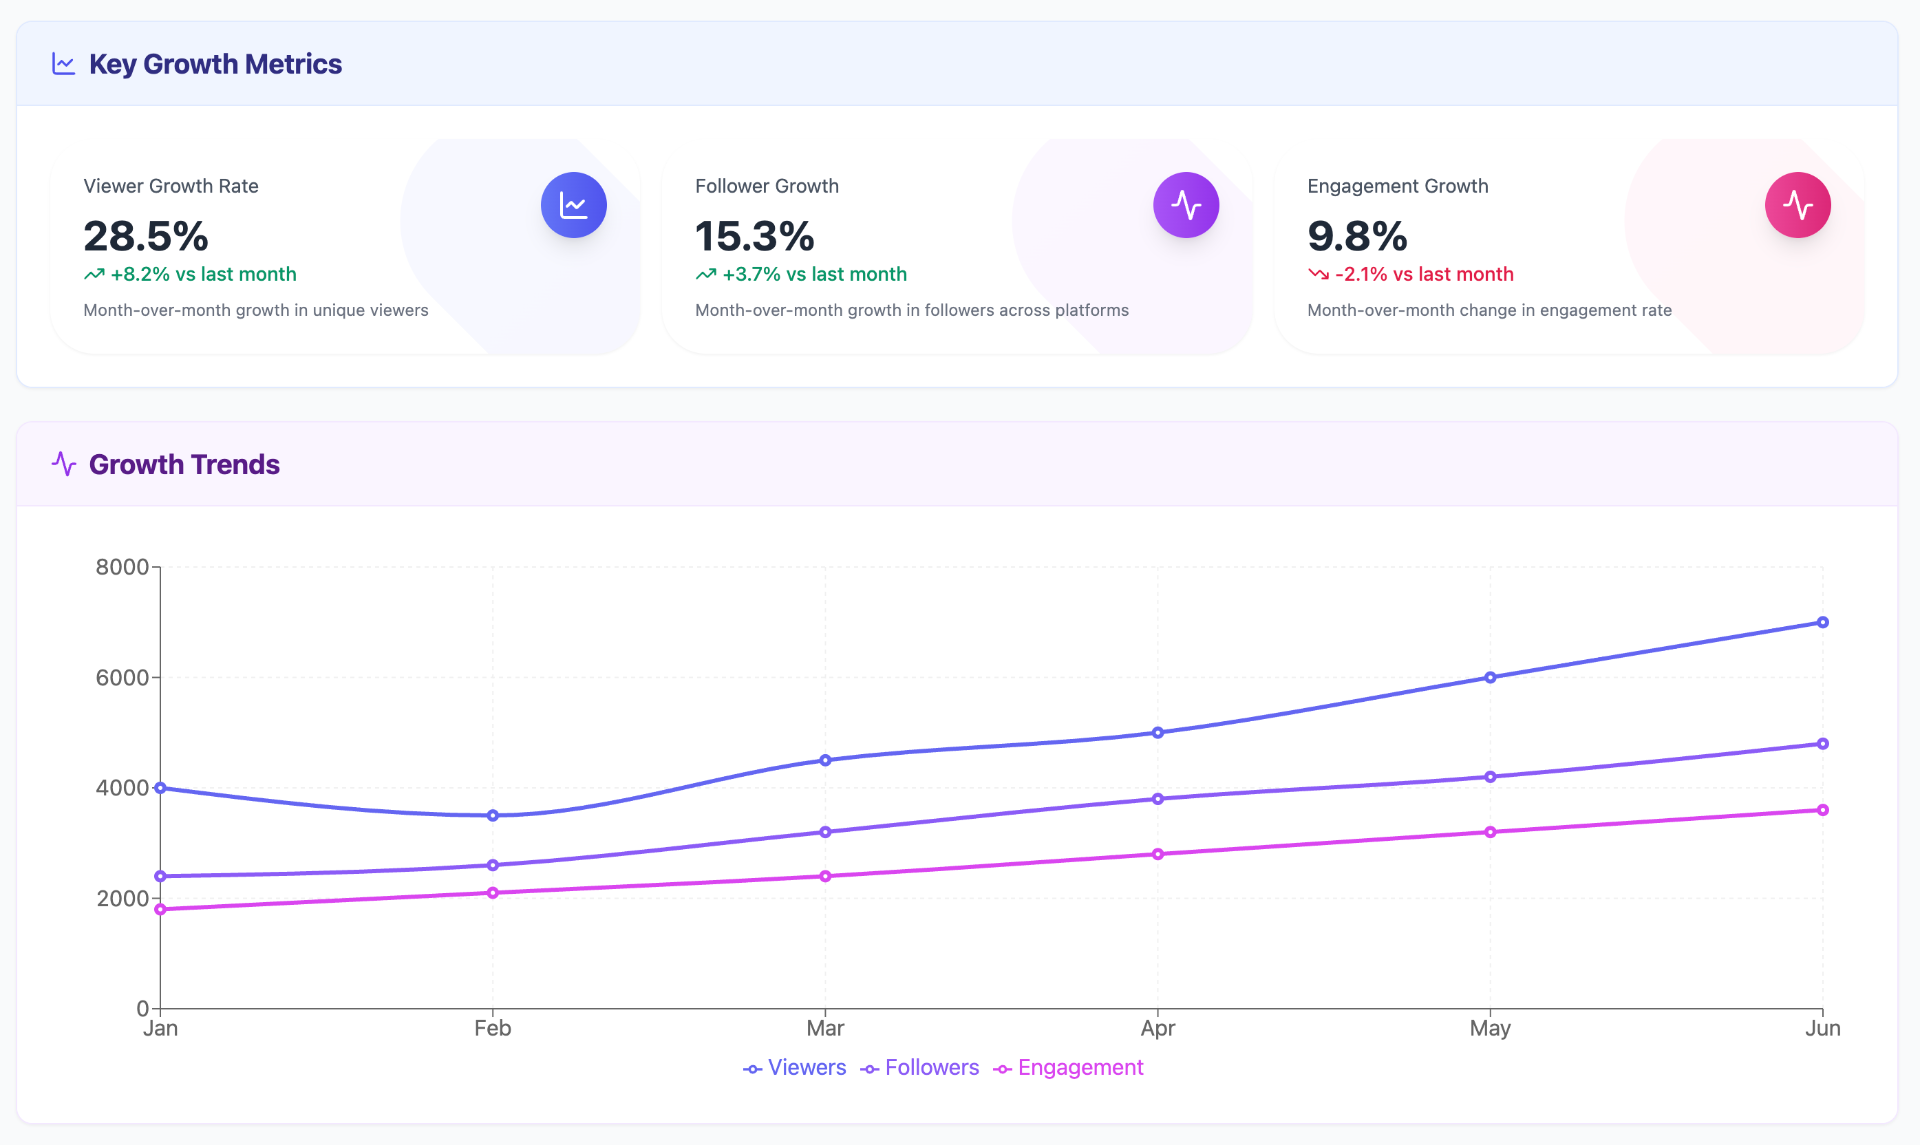Screen dimensions: 1920x1145
Task: Click the line chart icon beside Key Growth Metrics
Action: tap(64, 64)
